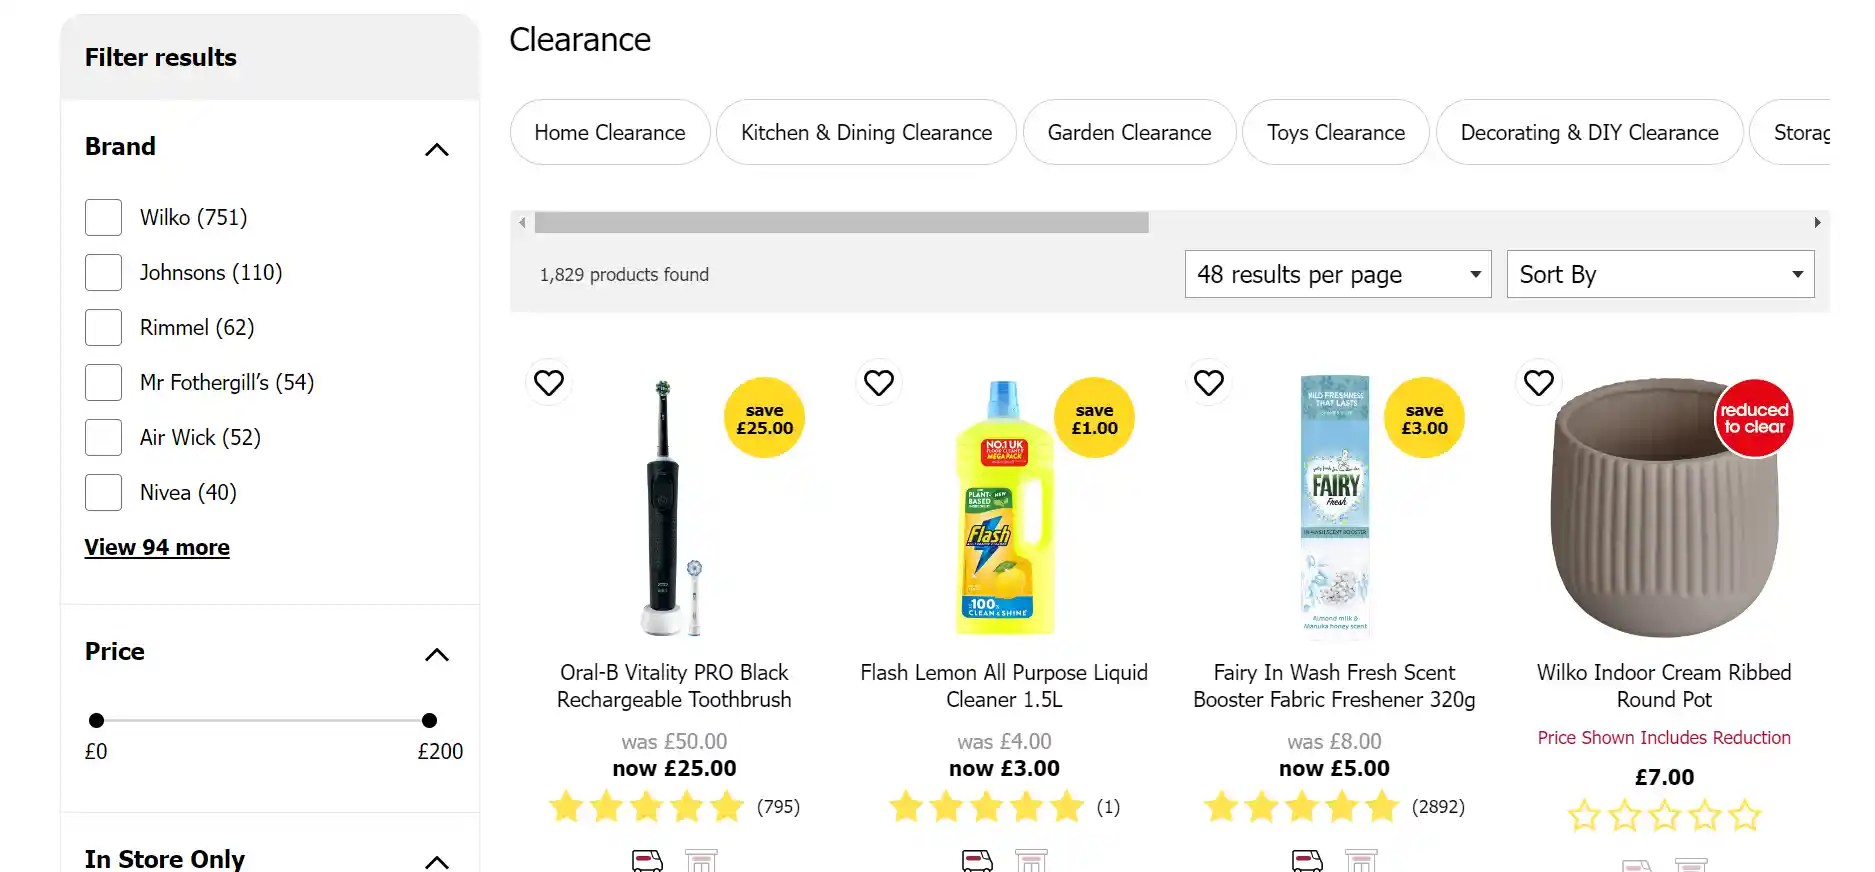Click the View 94 more link
Image resolution: width=1875 pixels, height=872 pixels.
157,547
